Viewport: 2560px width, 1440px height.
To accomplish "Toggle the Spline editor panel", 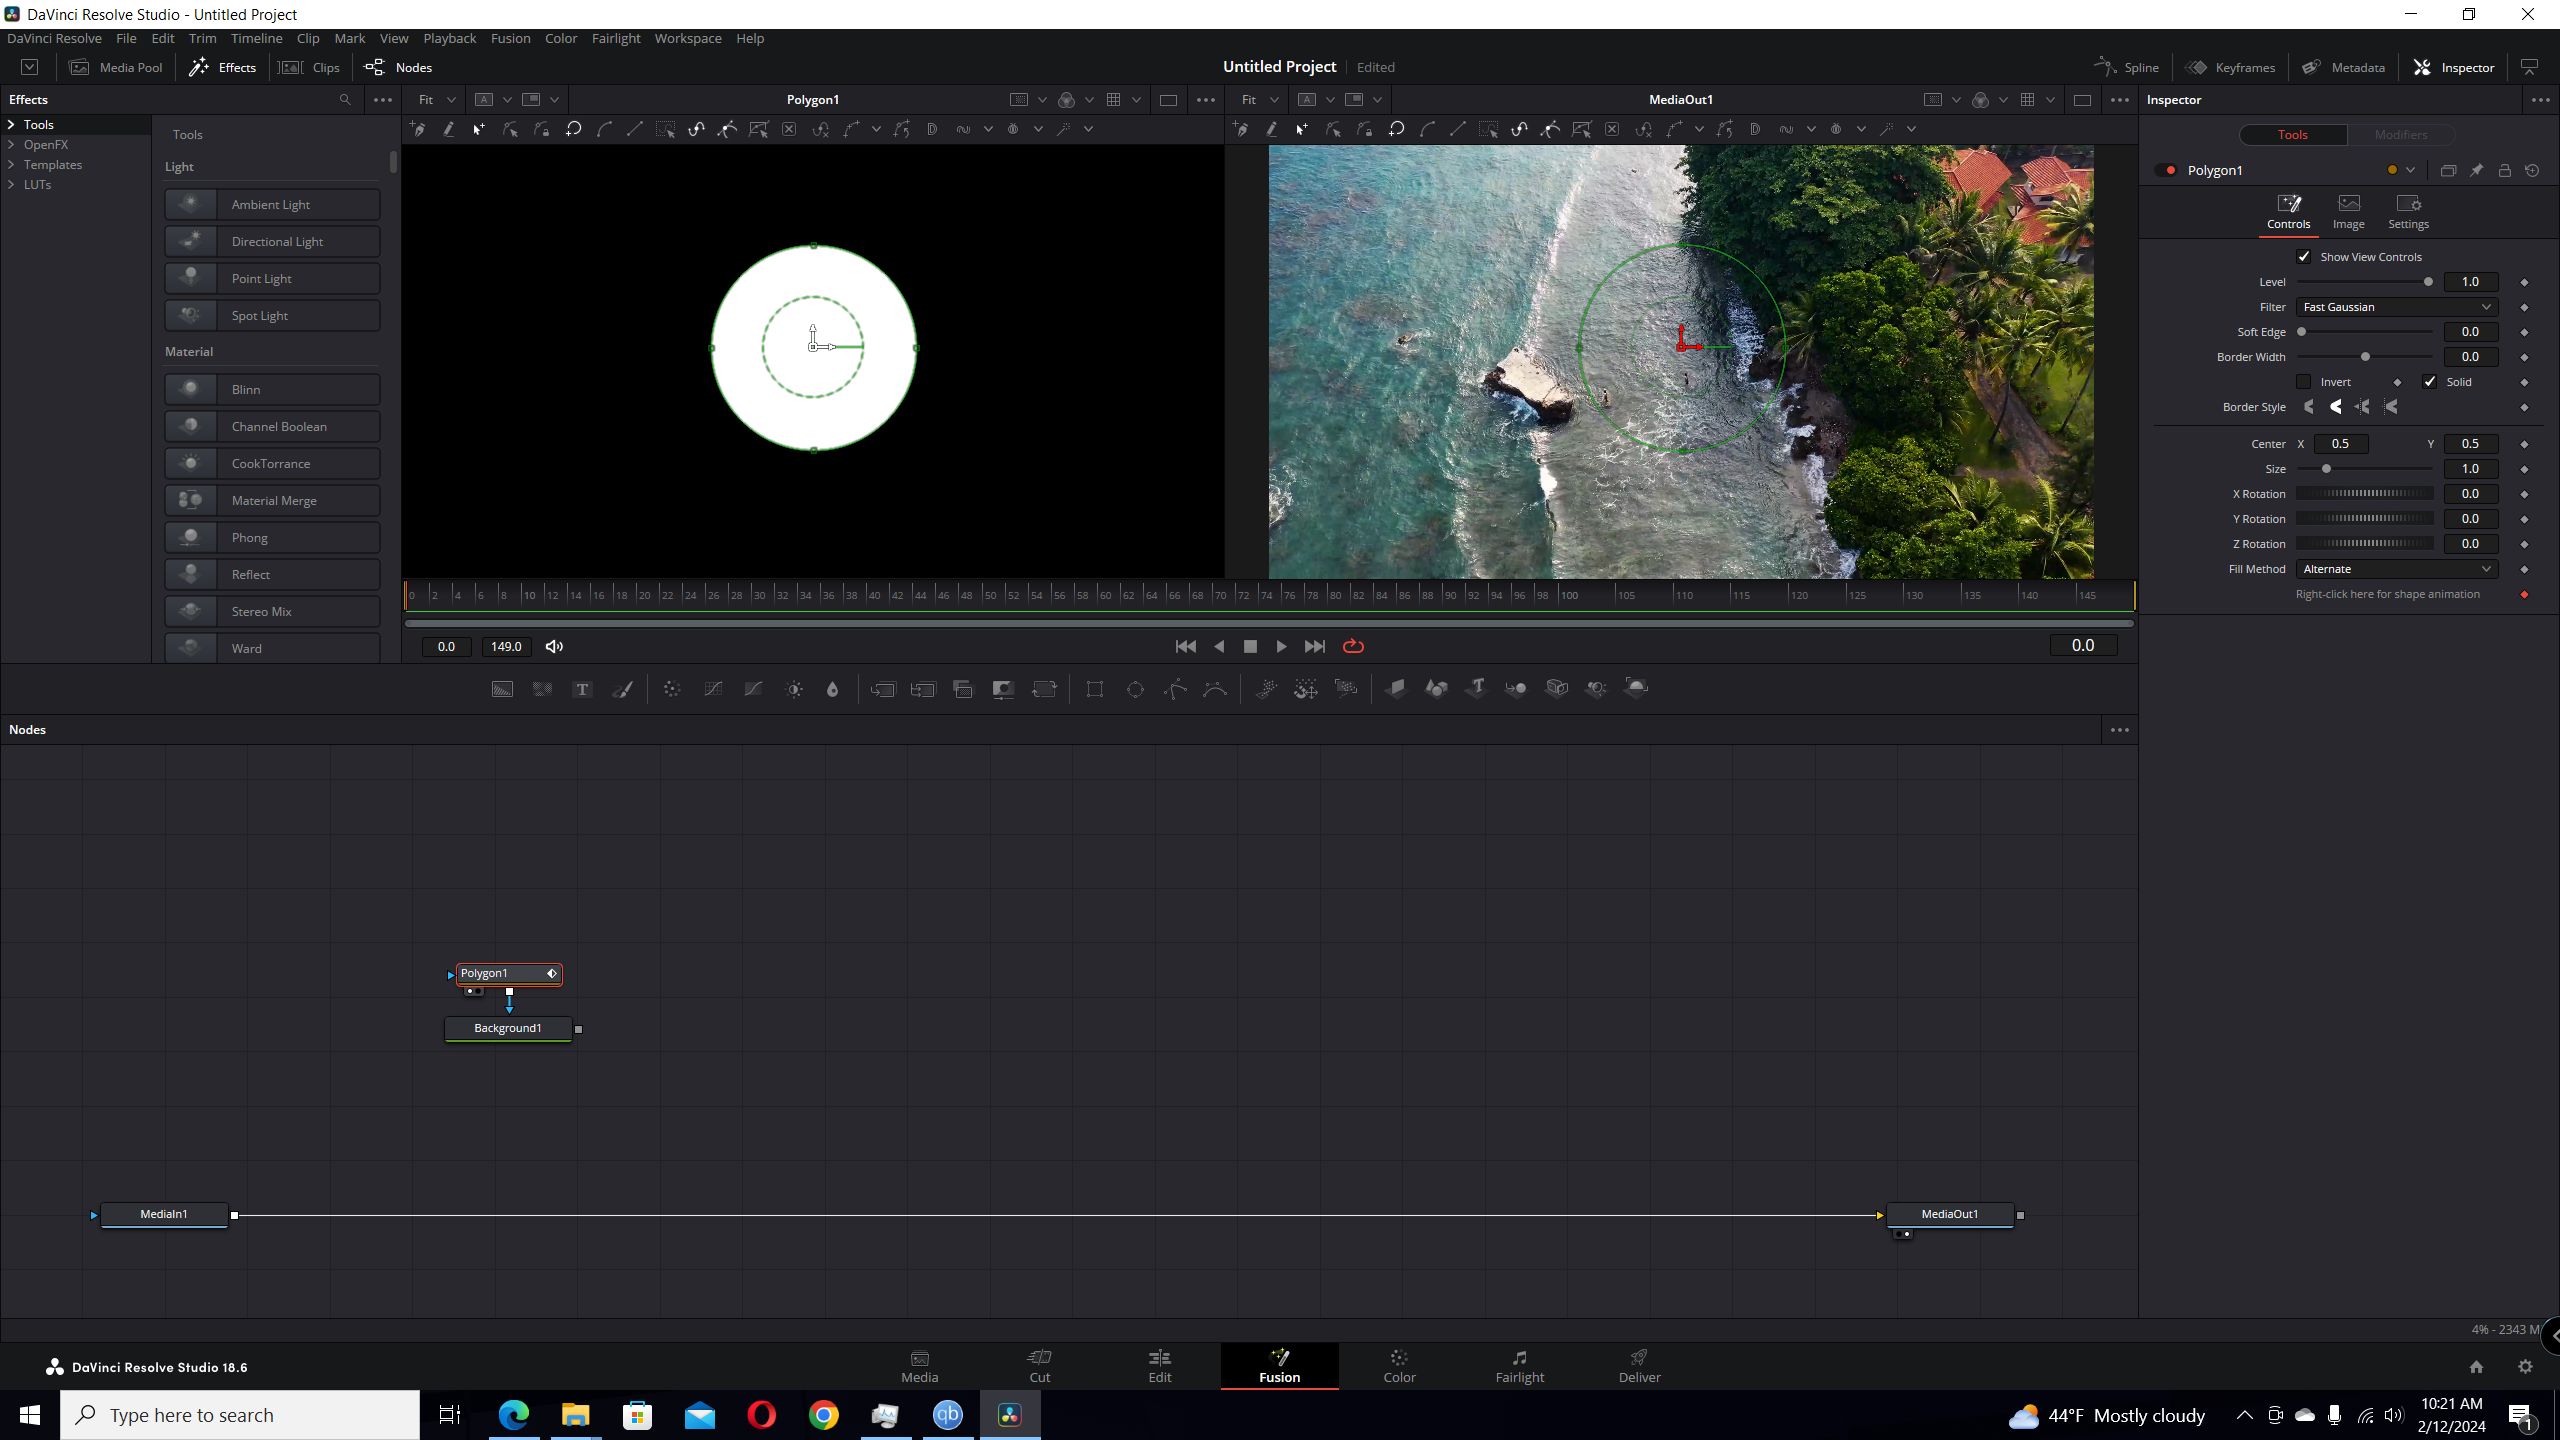I will [x=2127, y=68].
